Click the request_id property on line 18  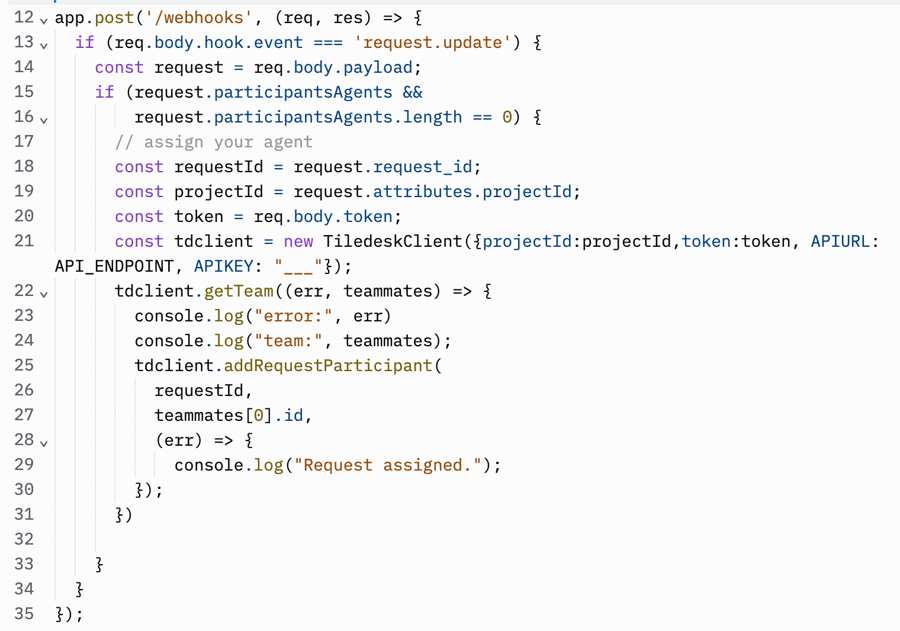click(x=427, y=167)
